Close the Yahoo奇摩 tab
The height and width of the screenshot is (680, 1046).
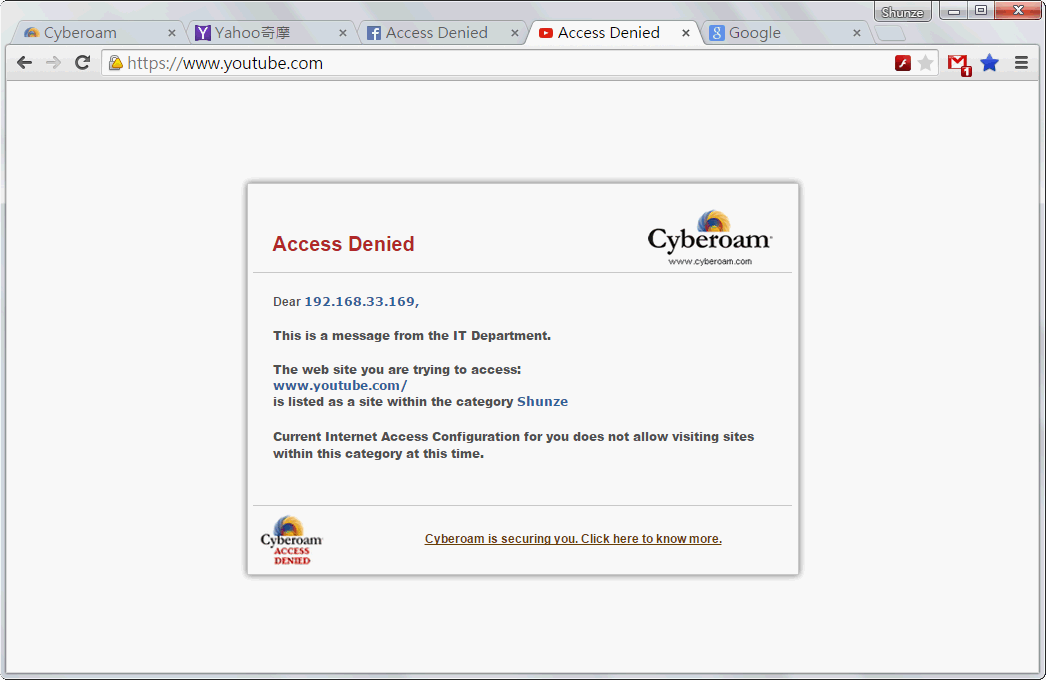tap(343, 33)
